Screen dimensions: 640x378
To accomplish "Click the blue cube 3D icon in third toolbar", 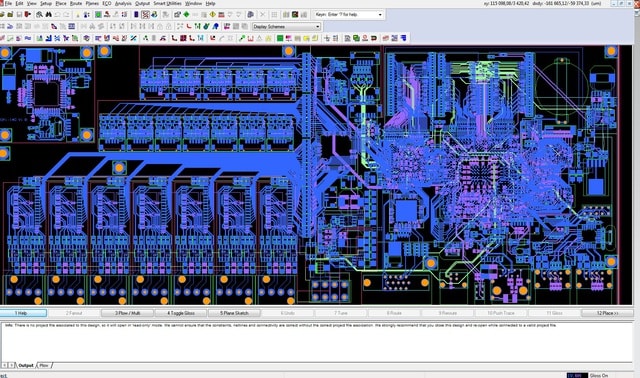I will pos(87,38).
